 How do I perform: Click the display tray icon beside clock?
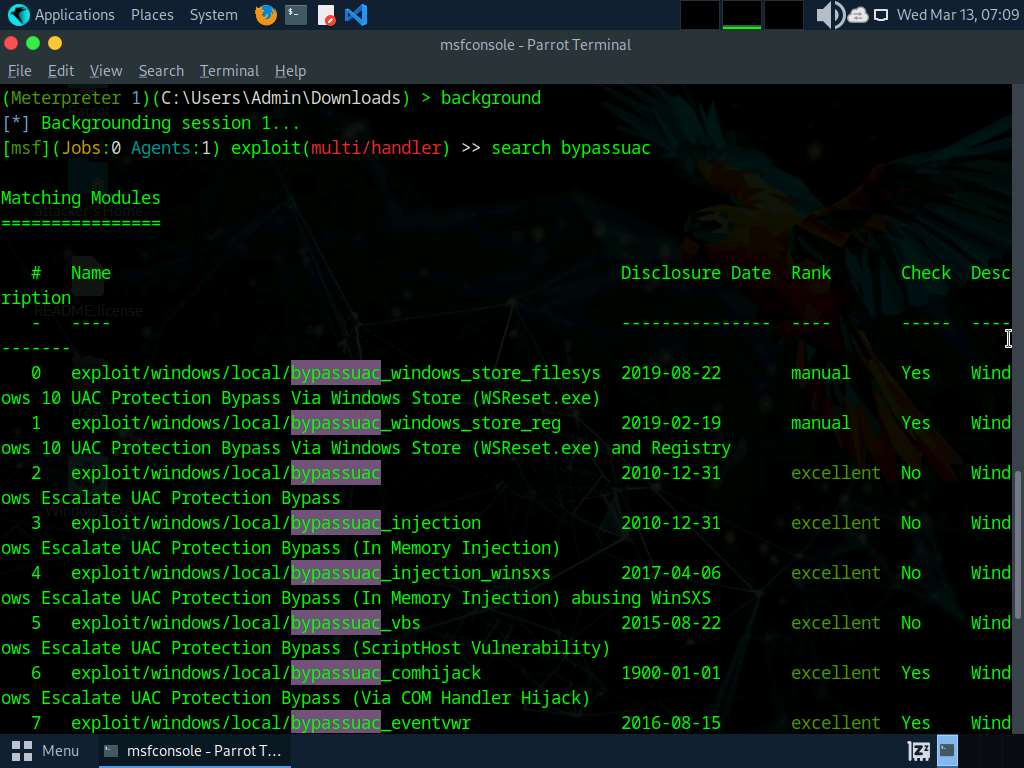[881, 15]
